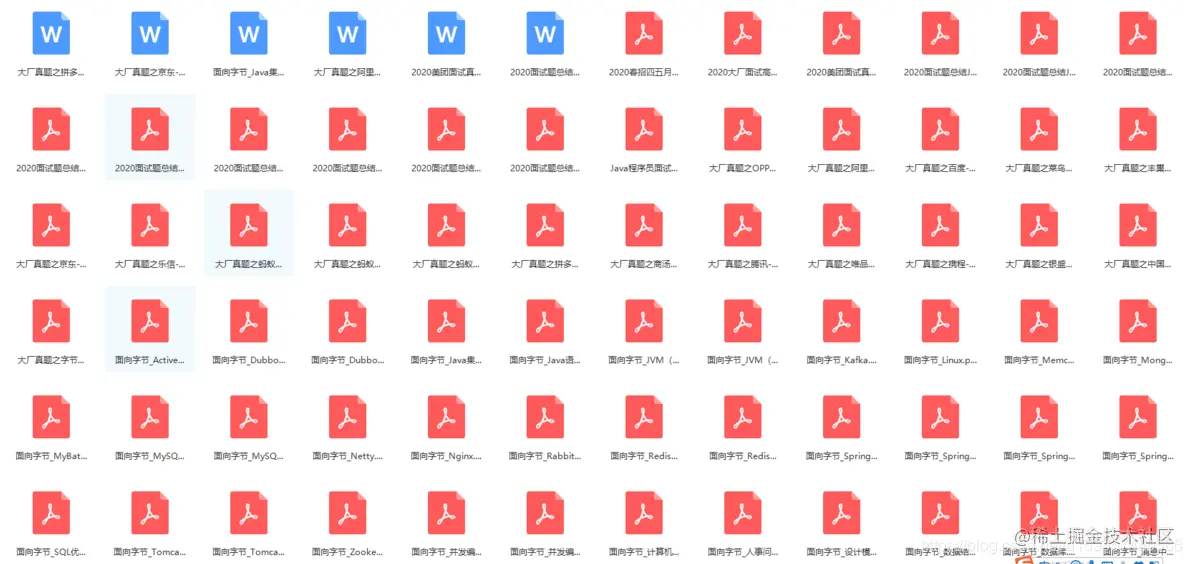Select the Word file 大厂真题之拼多
The width and height of the screenshot is (1192, 564).
pos(51,34)
